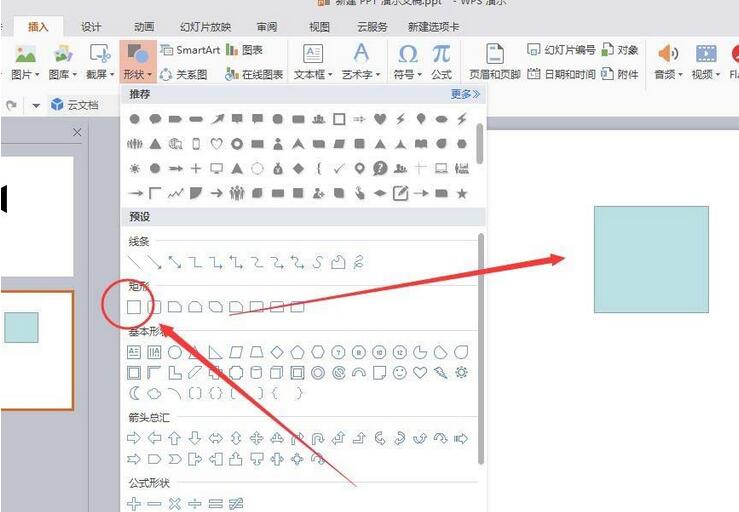This screenshot has height=512, width=739.
Task: Switch to the 动画 tab
Action: [x=144, y=27]
